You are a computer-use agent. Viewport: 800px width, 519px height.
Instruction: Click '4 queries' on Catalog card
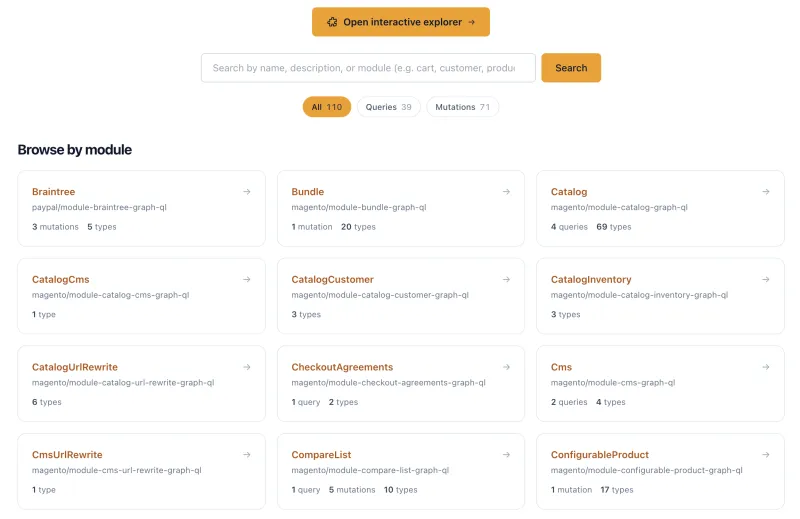pos(569,227)
